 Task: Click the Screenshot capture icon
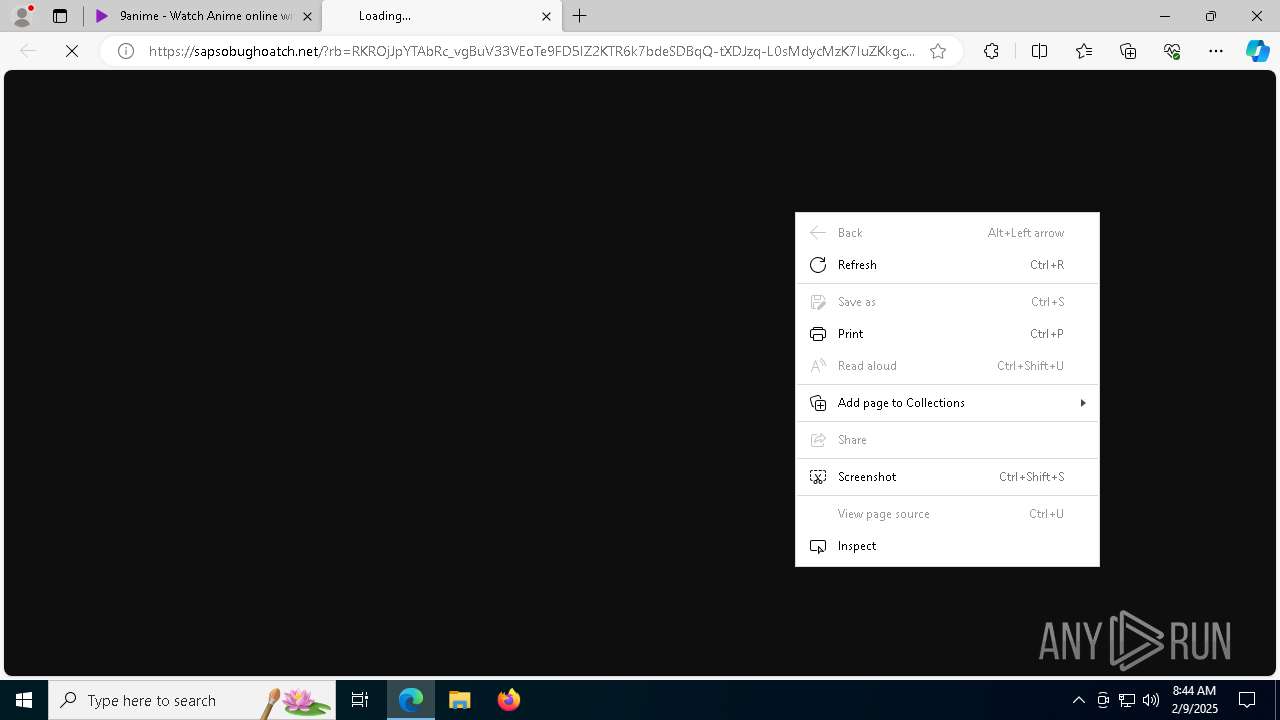[x=818, y=477]
